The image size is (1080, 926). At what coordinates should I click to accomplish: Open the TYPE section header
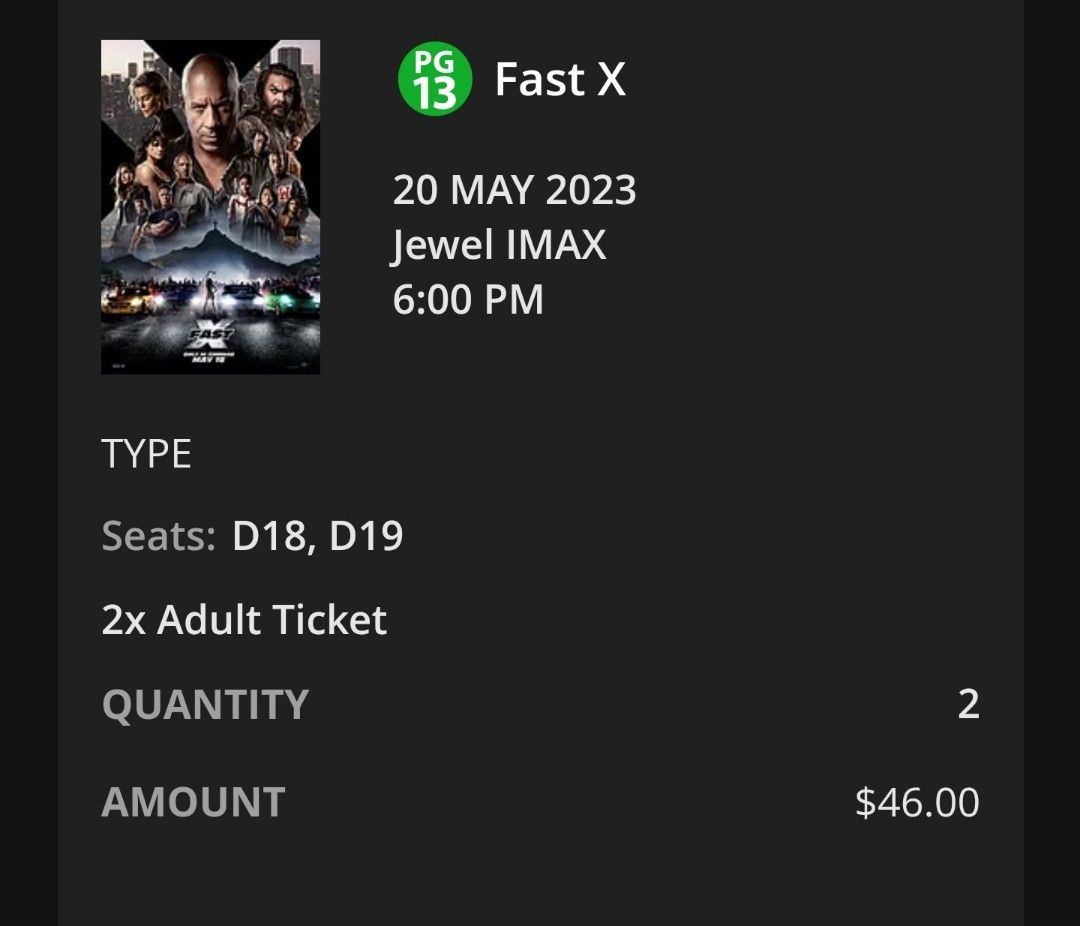click(146, 454)
